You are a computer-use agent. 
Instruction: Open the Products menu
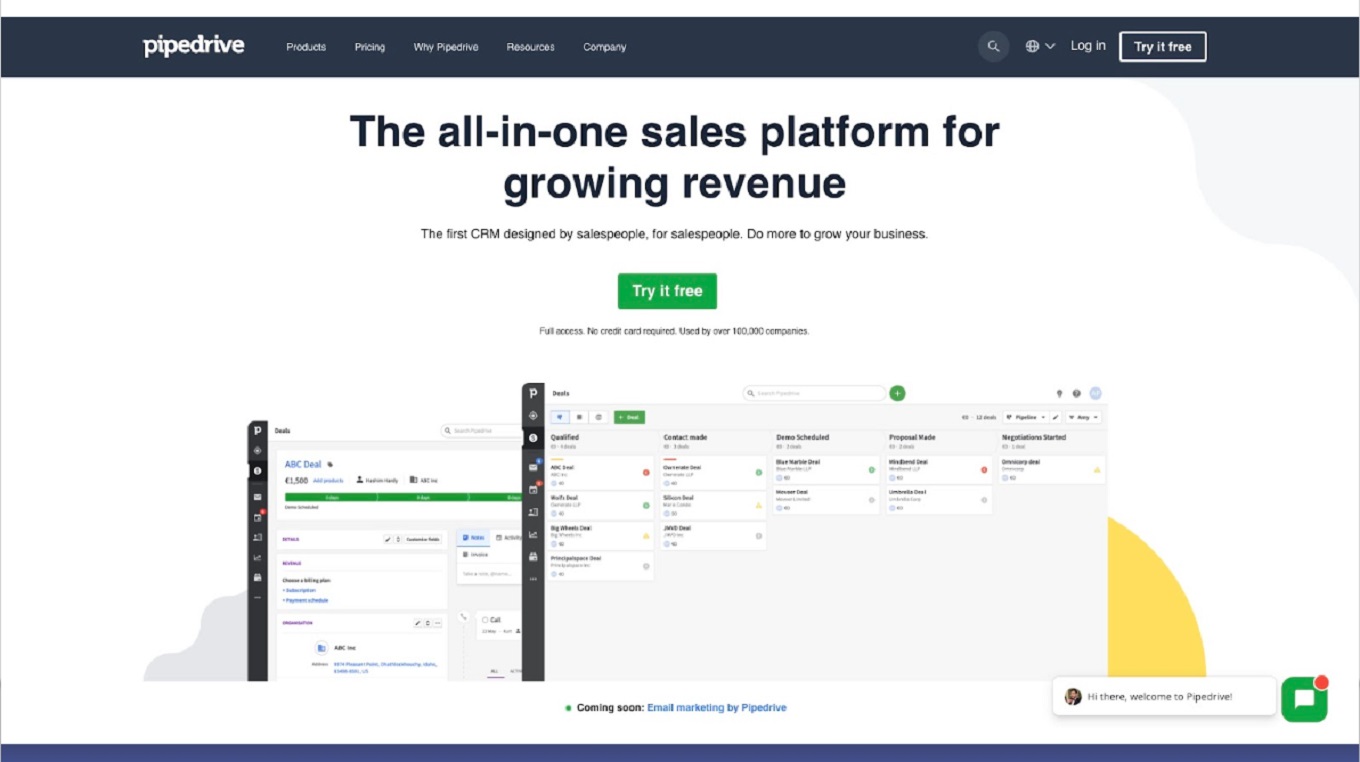pos(306,47)
